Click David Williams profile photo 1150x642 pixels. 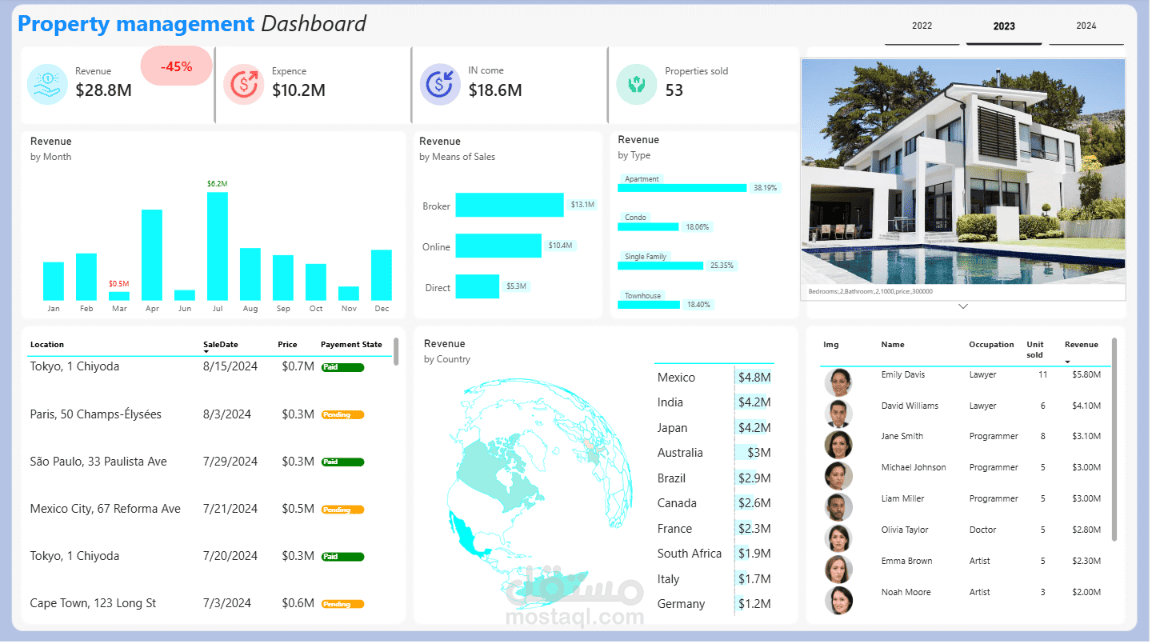(838, 414)
